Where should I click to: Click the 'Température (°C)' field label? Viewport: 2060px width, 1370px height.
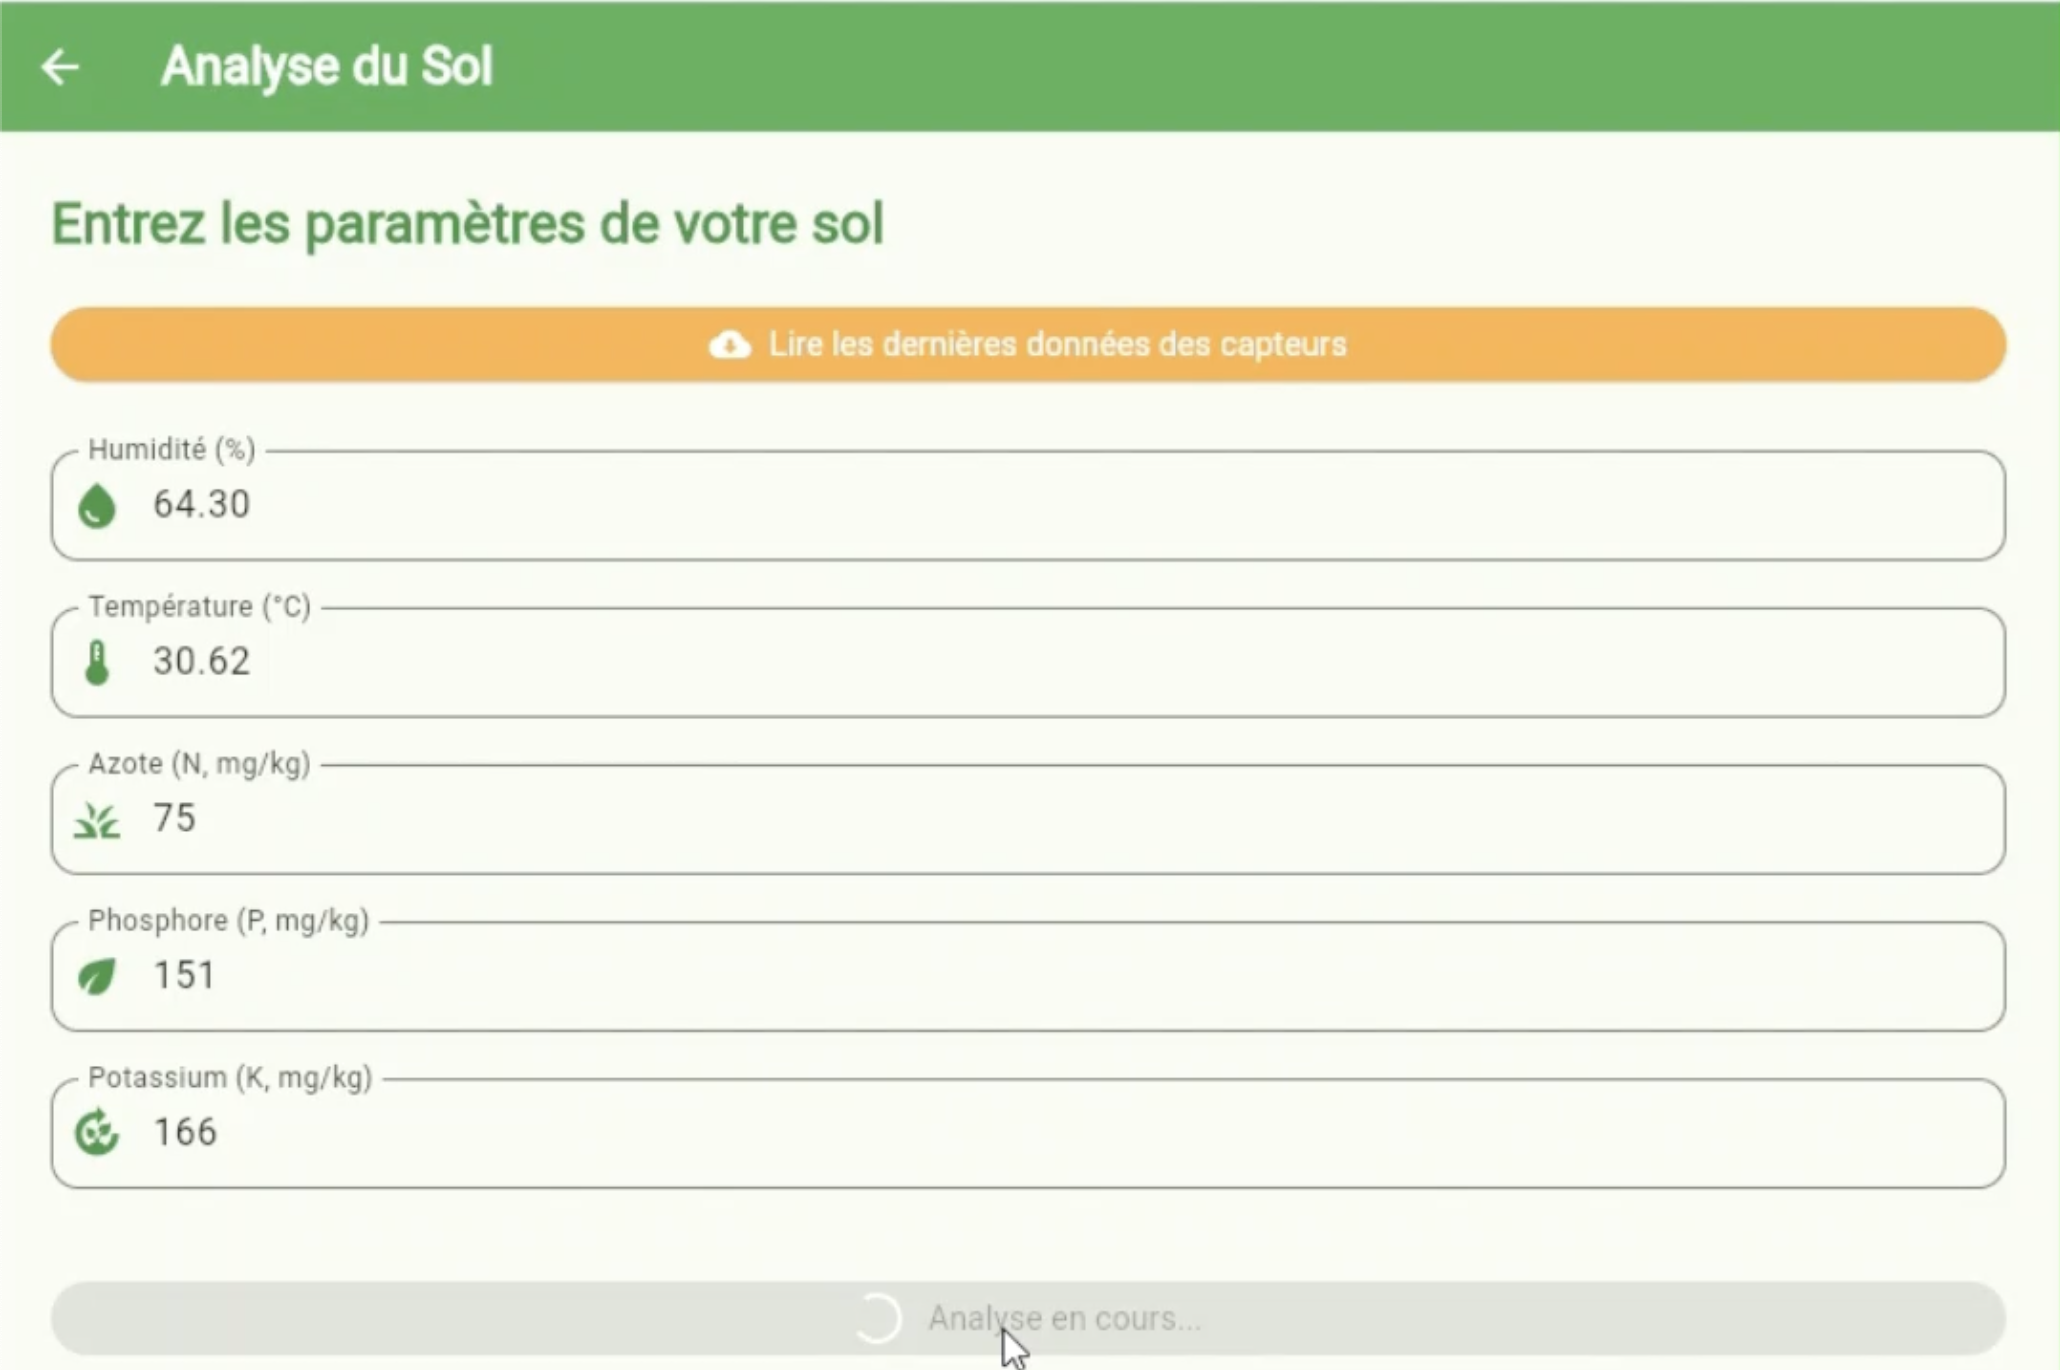199,607
